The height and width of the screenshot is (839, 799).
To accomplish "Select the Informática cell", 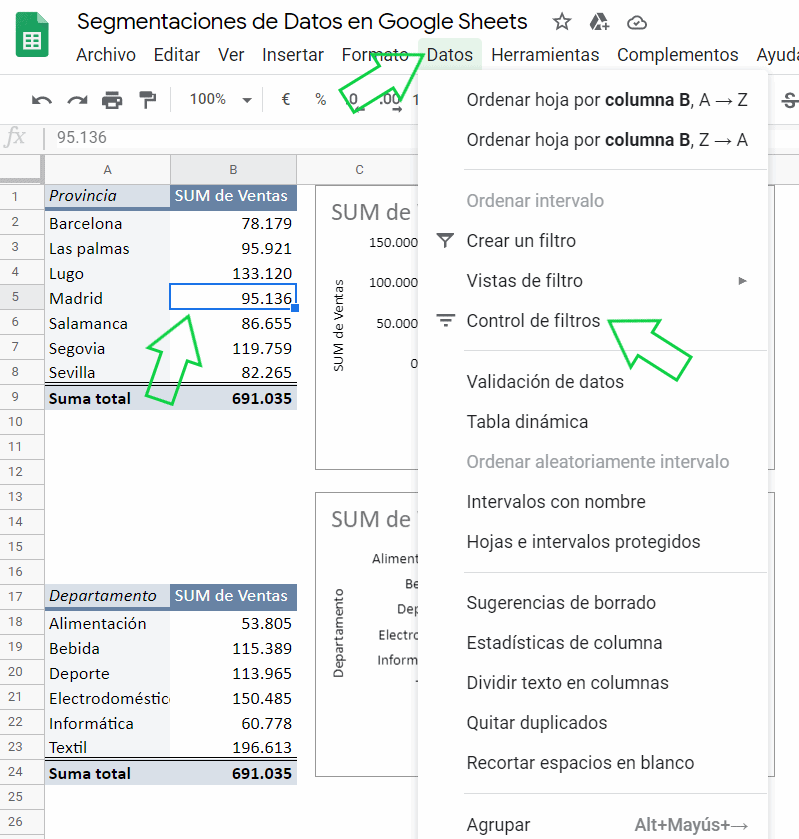I will coord(108,723).
